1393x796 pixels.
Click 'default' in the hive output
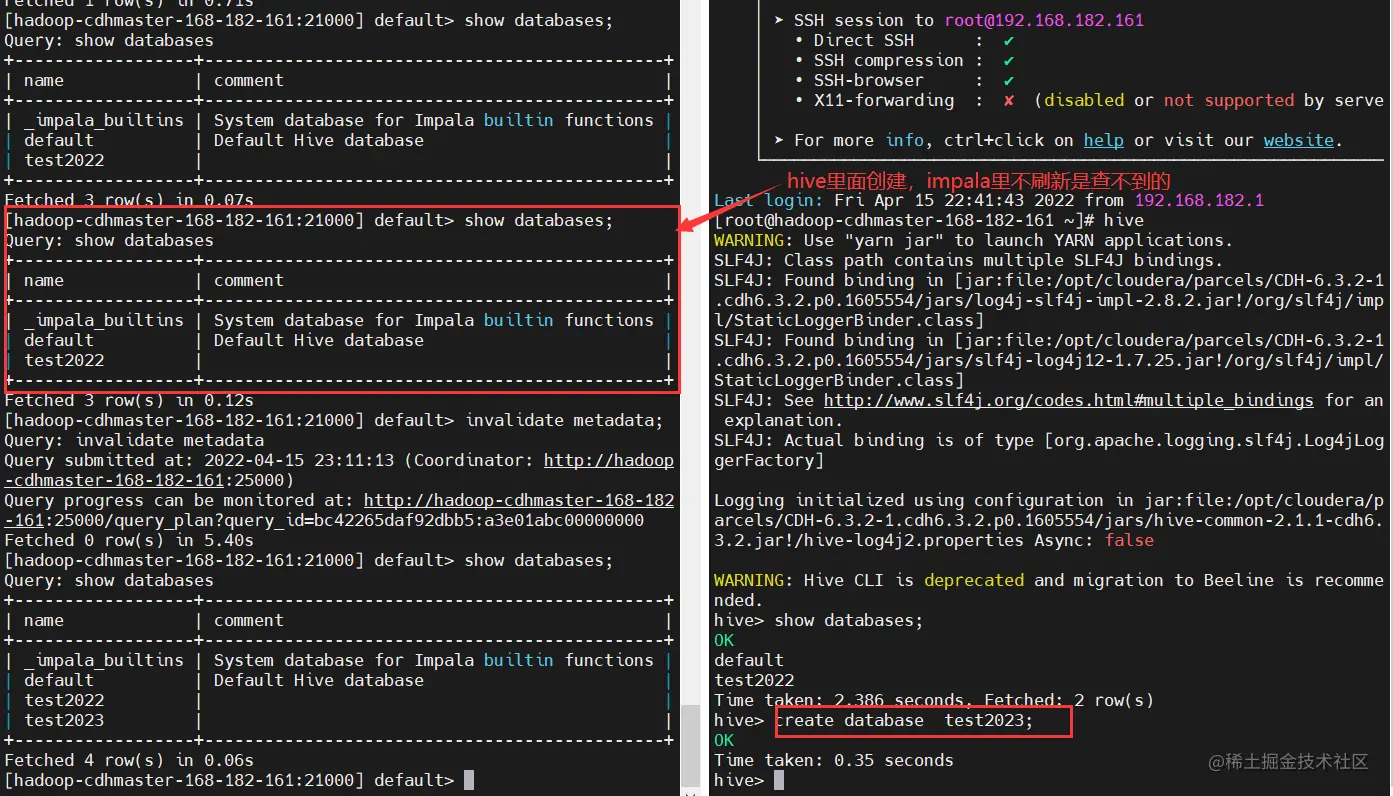pyautogui.click(x=749, y=660)
